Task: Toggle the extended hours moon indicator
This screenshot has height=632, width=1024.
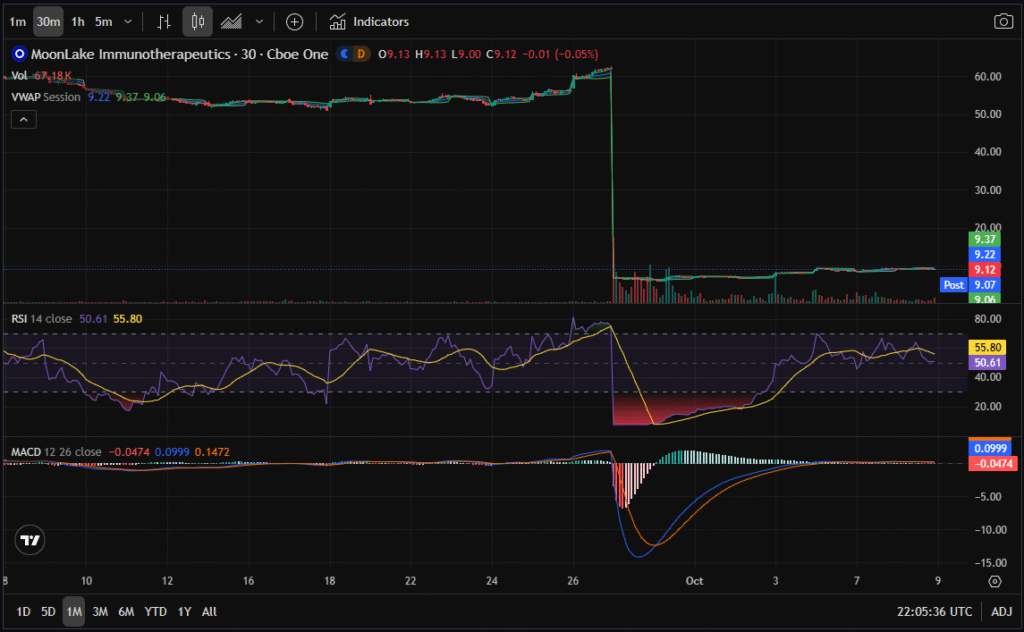Action: (345, 54)
